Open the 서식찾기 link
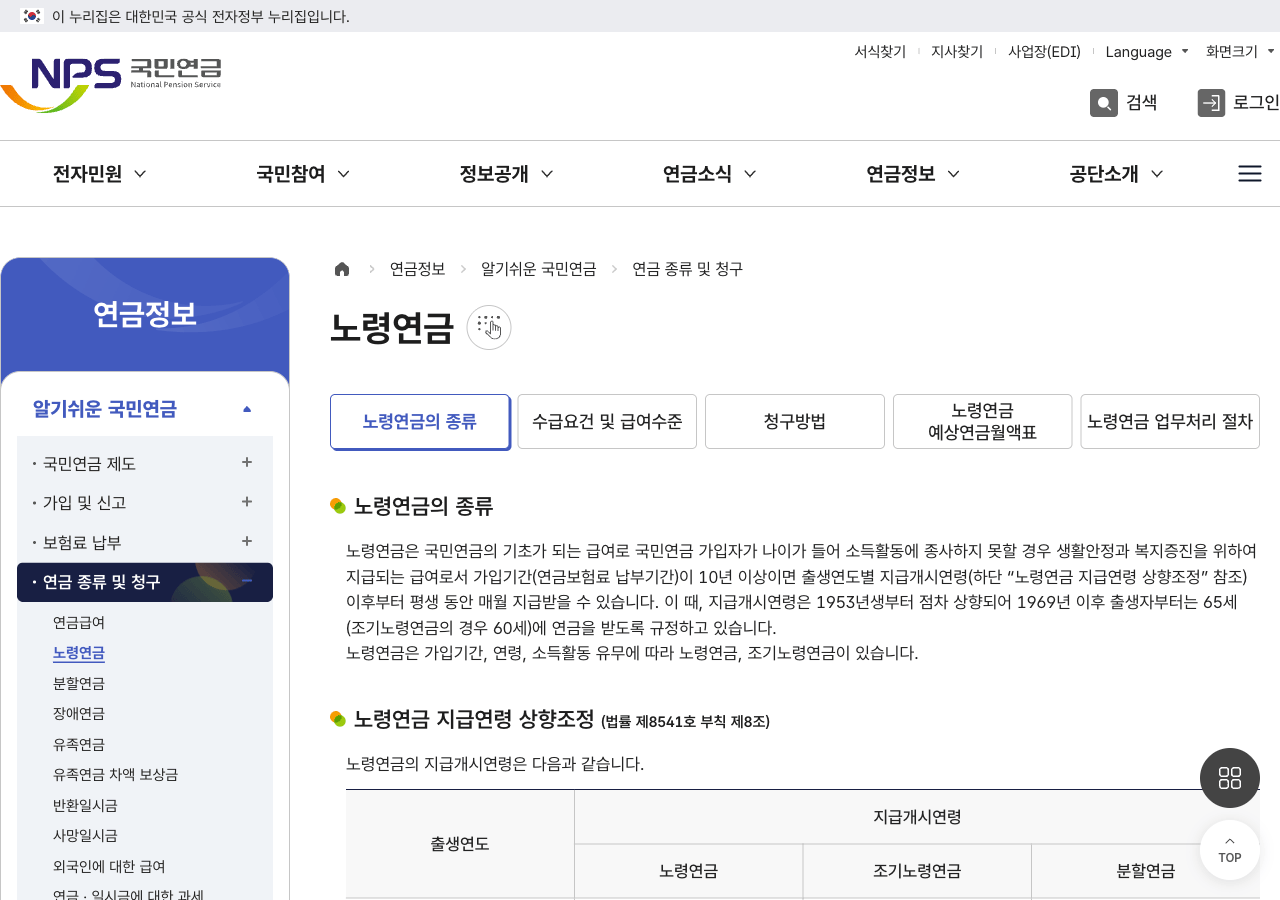 pos(880,52)
